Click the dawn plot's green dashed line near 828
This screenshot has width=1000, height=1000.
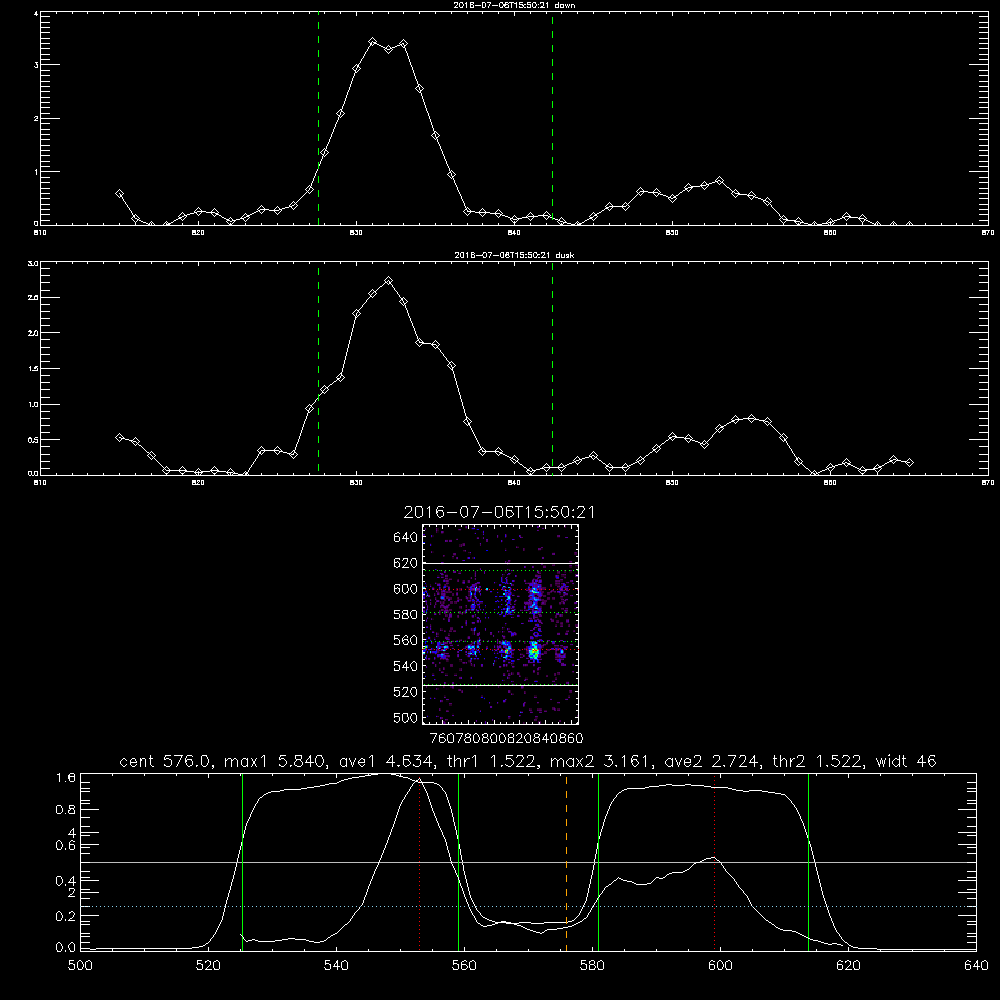tap(318, 118)
